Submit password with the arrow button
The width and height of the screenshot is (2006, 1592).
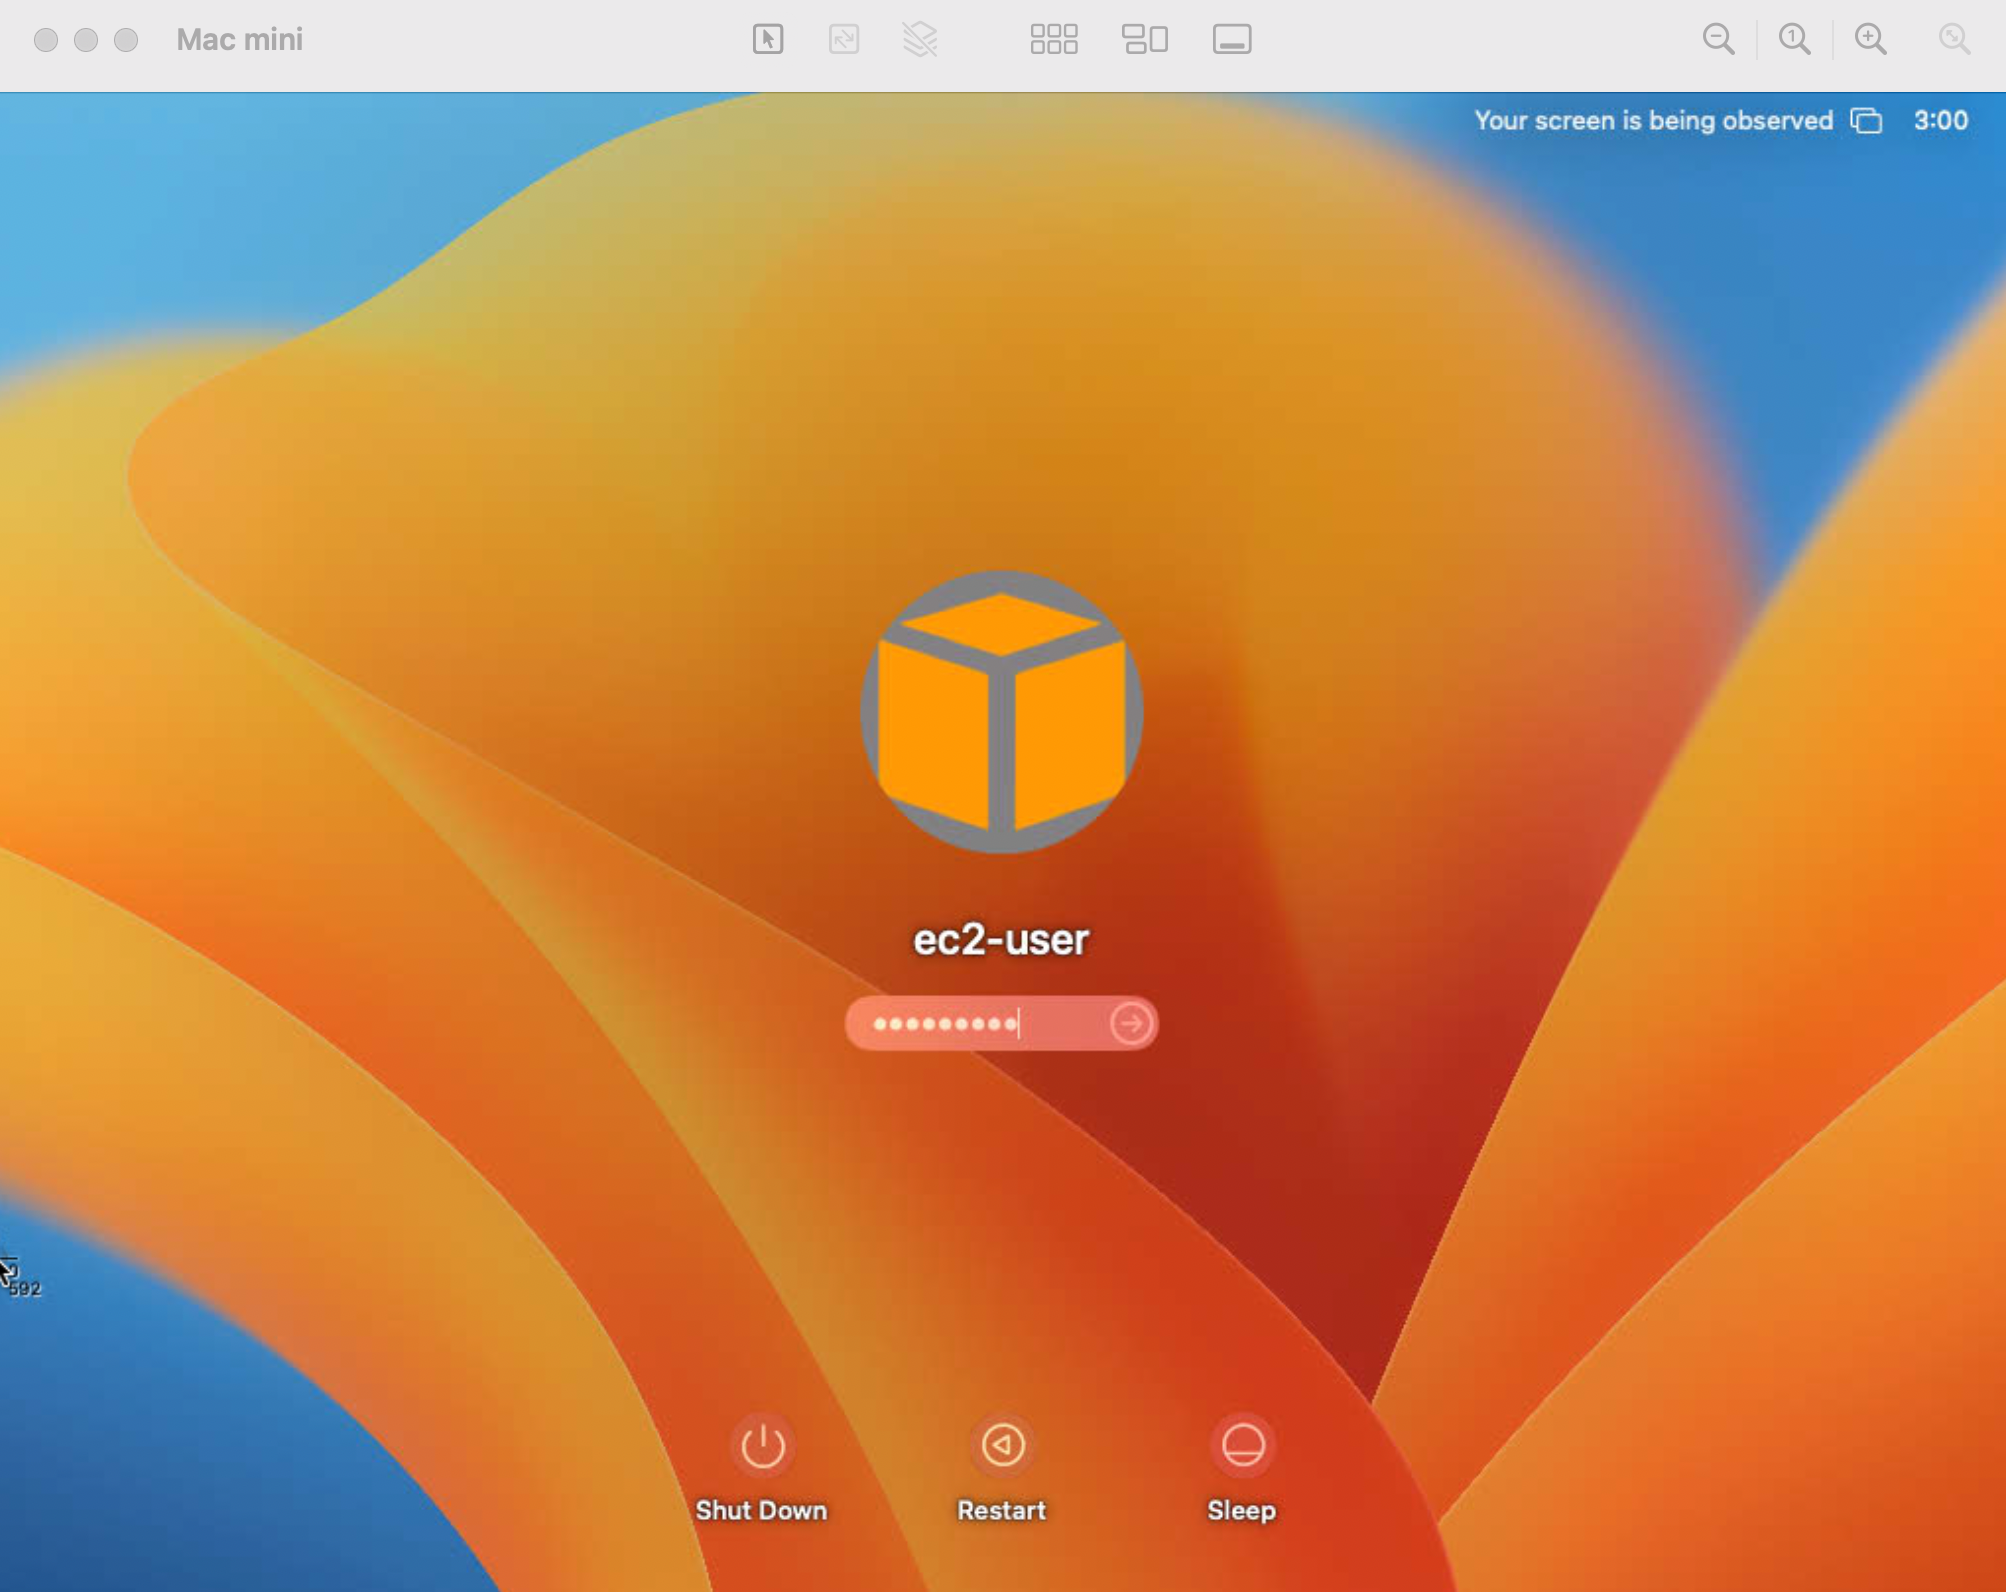click(1131, 1023)
